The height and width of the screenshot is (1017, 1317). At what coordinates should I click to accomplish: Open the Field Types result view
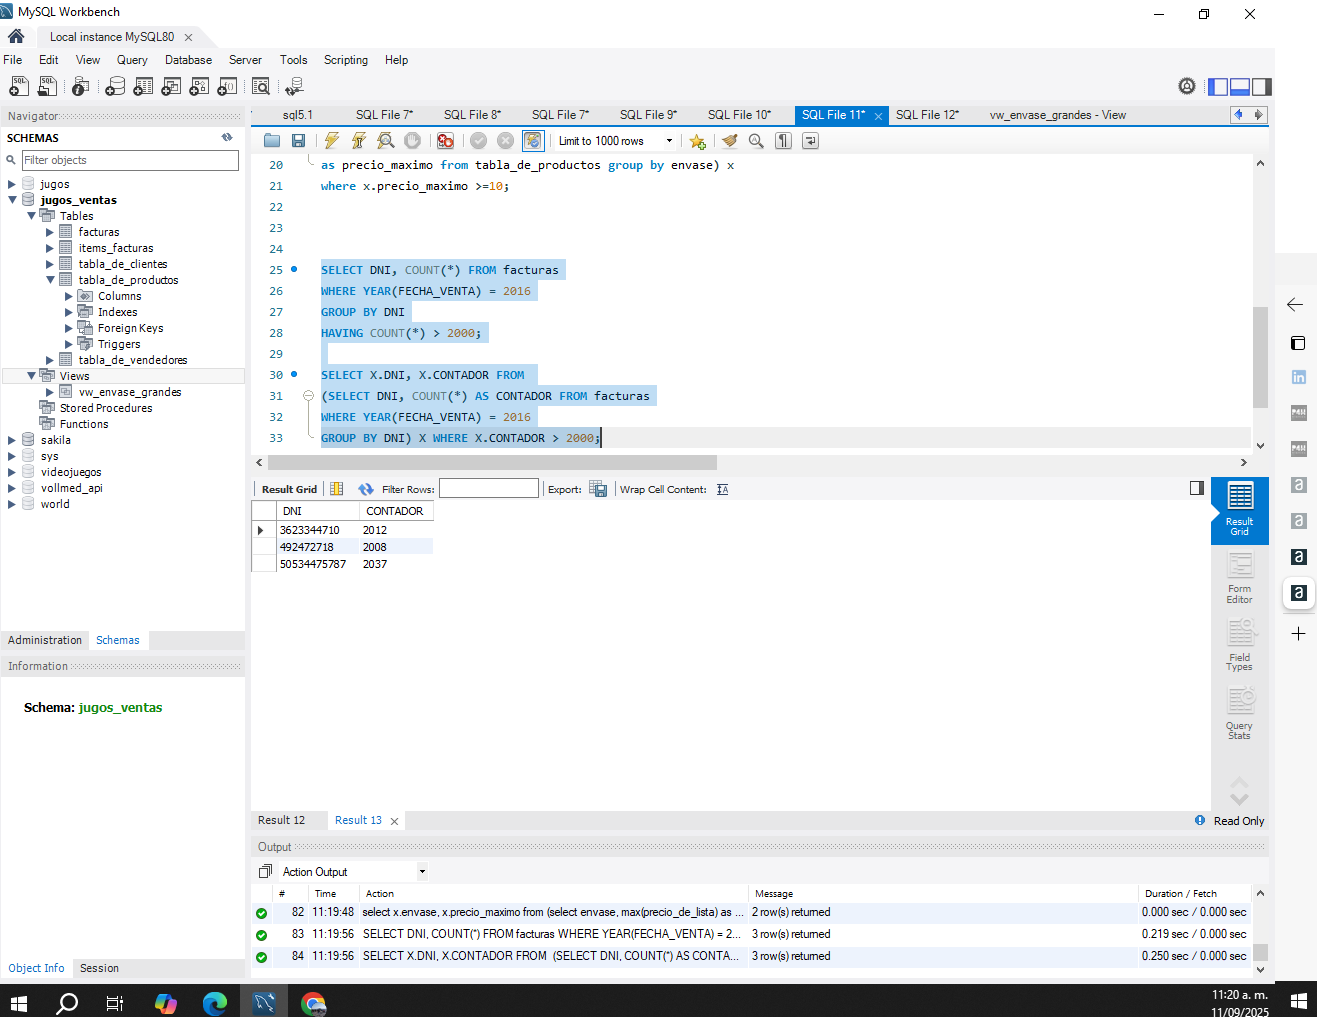1239,646
